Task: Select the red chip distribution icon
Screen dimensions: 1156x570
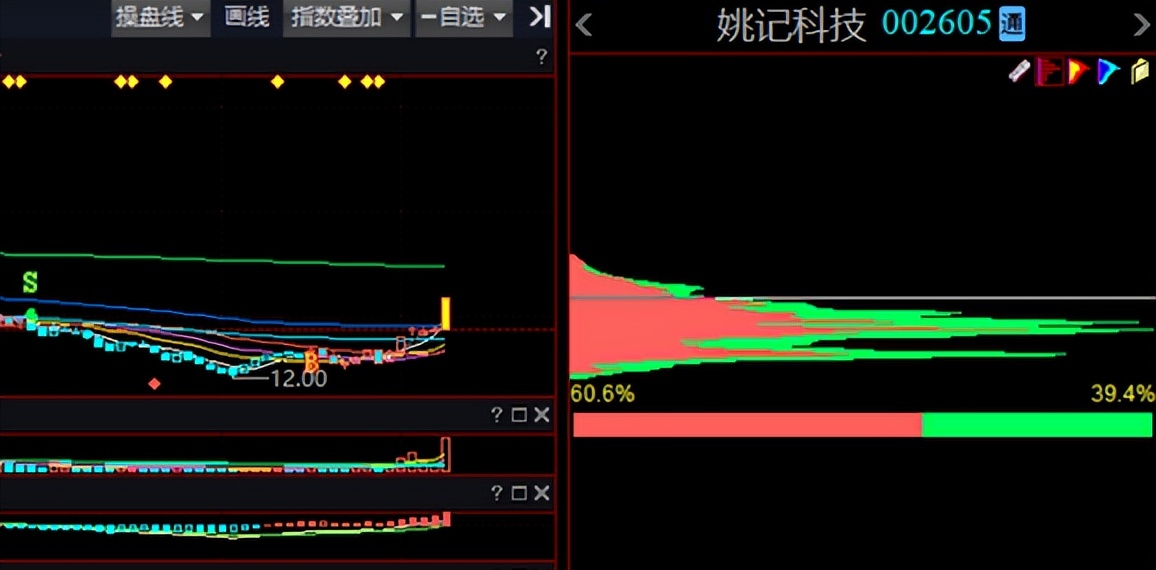Action: (1049, 72)
